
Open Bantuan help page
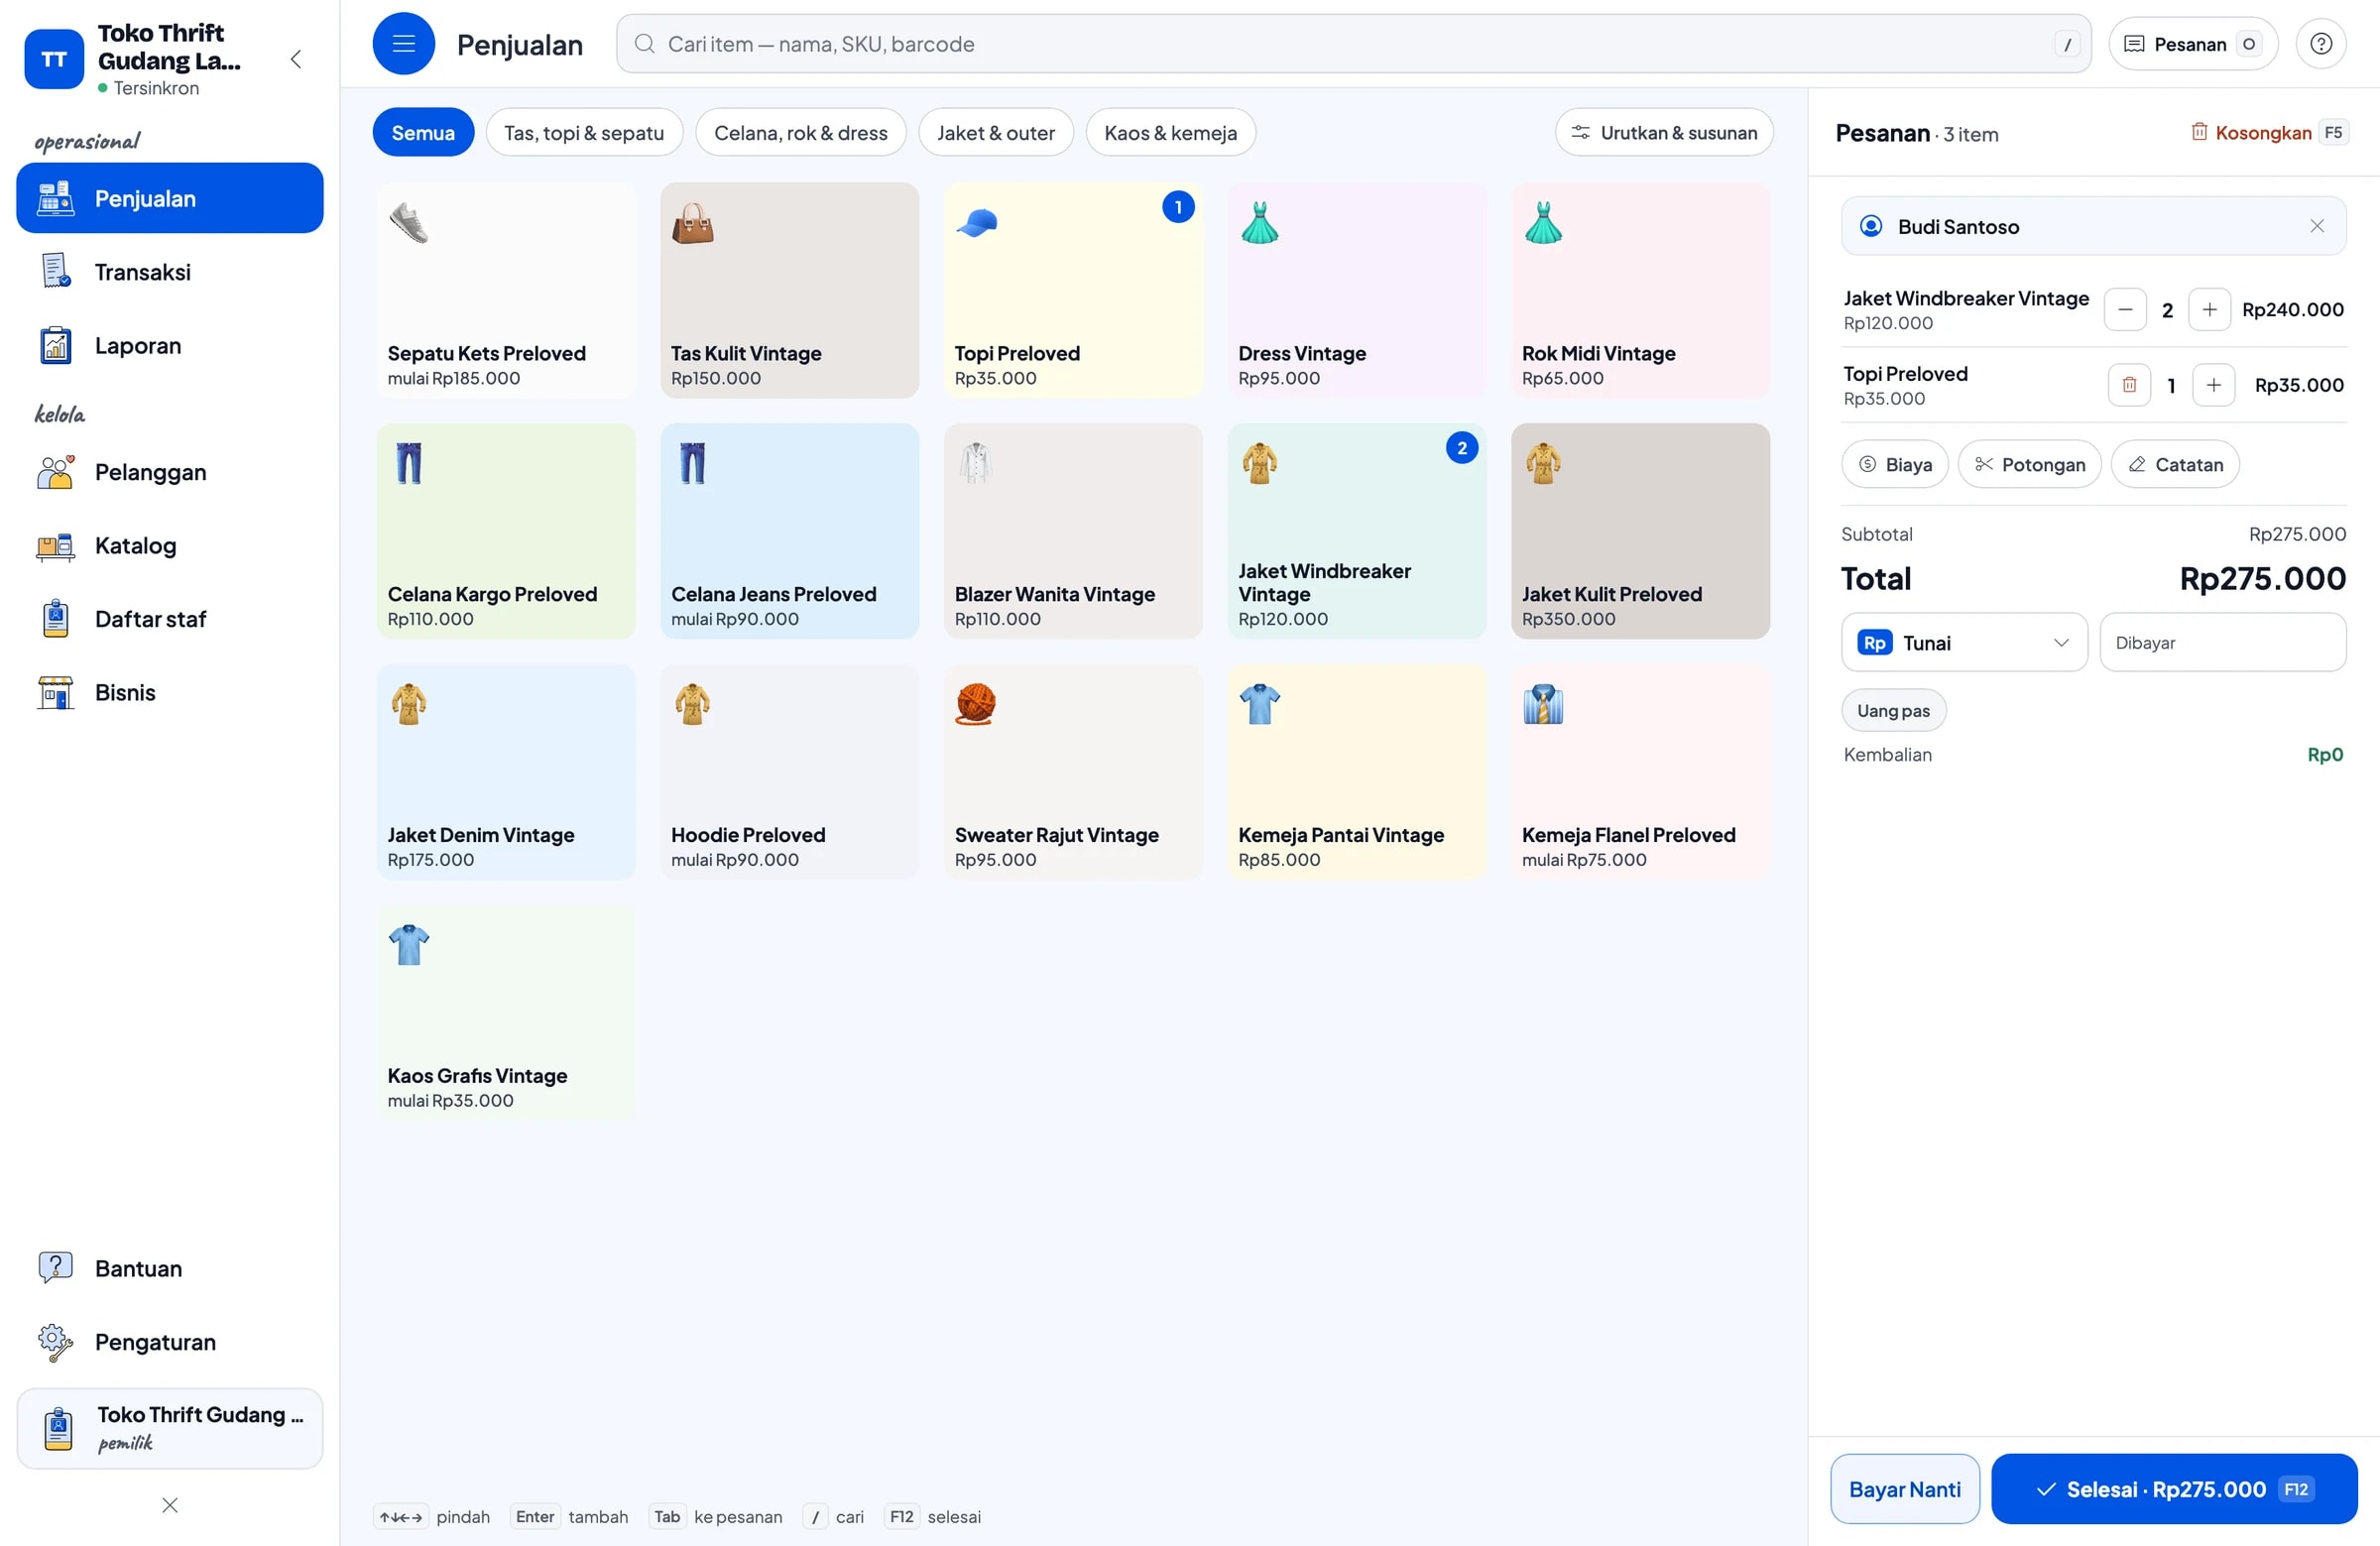point(170,1268)
